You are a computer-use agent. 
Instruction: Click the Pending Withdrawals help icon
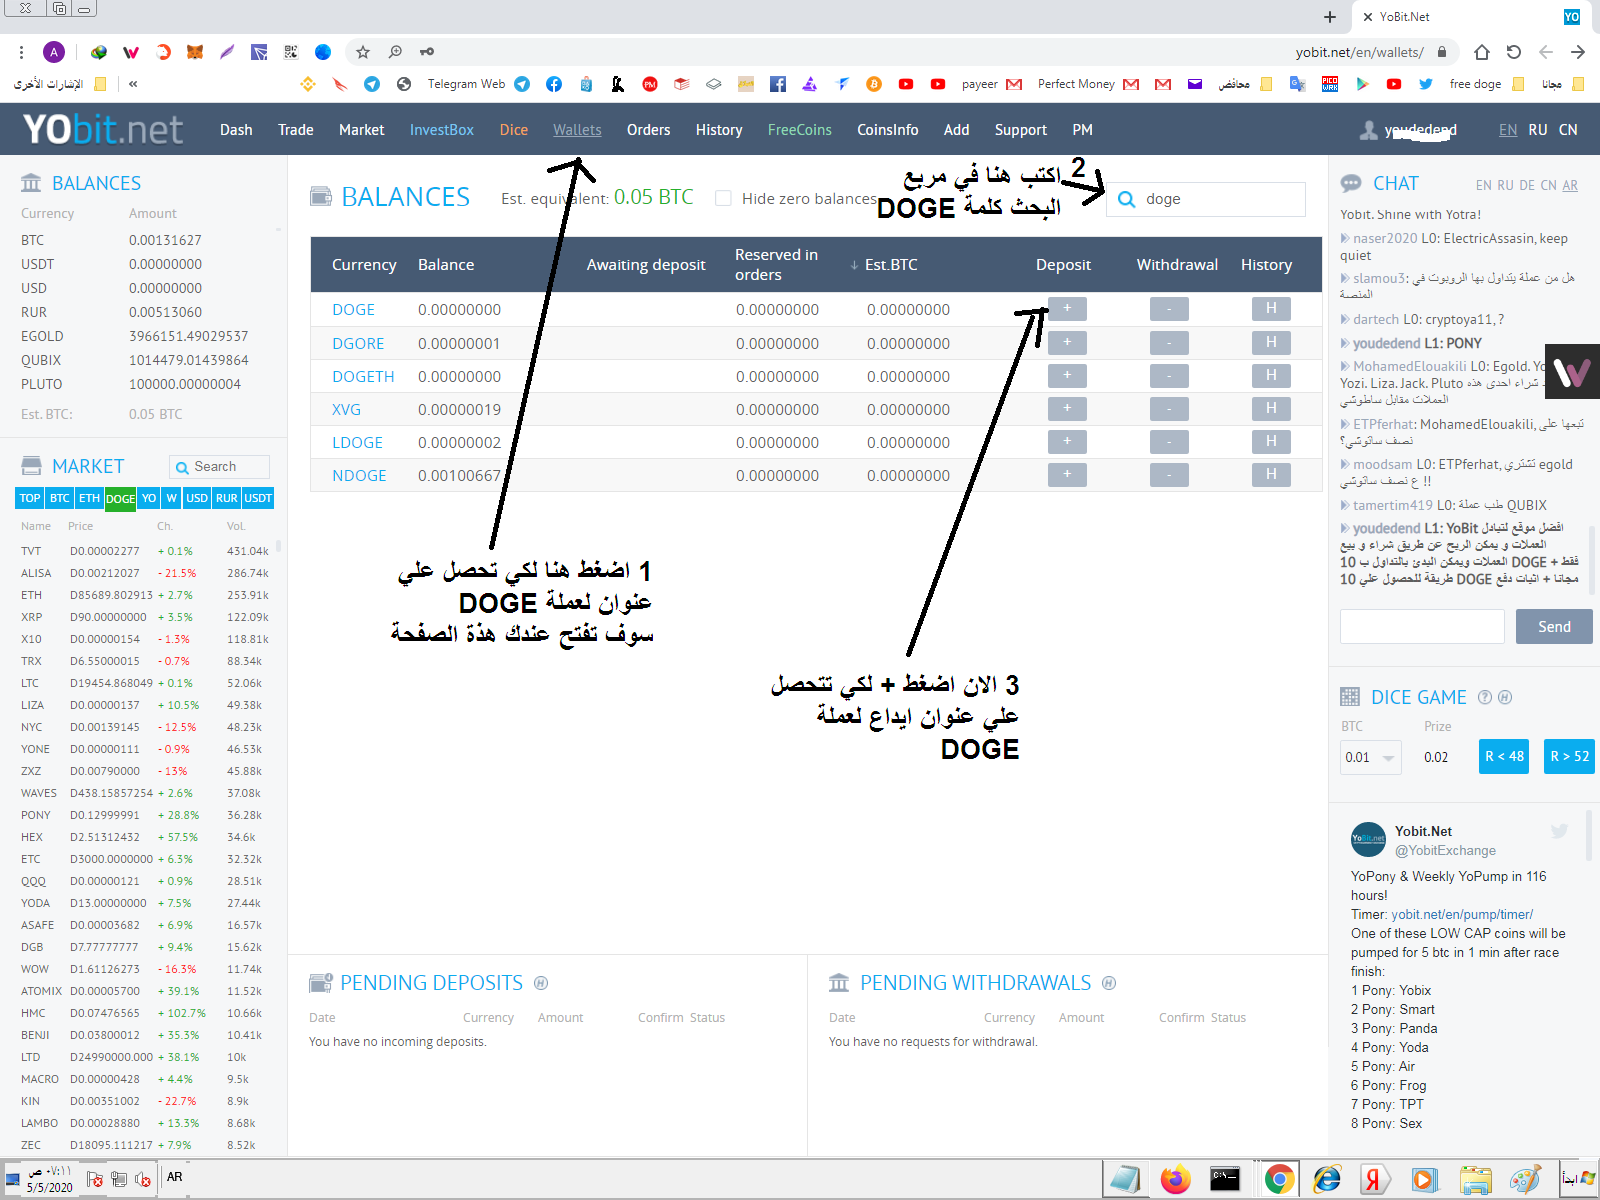(x=1109, y=983)
